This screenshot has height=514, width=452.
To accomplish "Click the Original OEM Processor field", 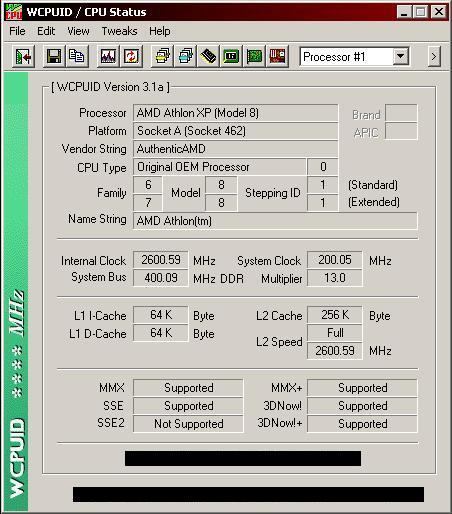I will point(219,167).
